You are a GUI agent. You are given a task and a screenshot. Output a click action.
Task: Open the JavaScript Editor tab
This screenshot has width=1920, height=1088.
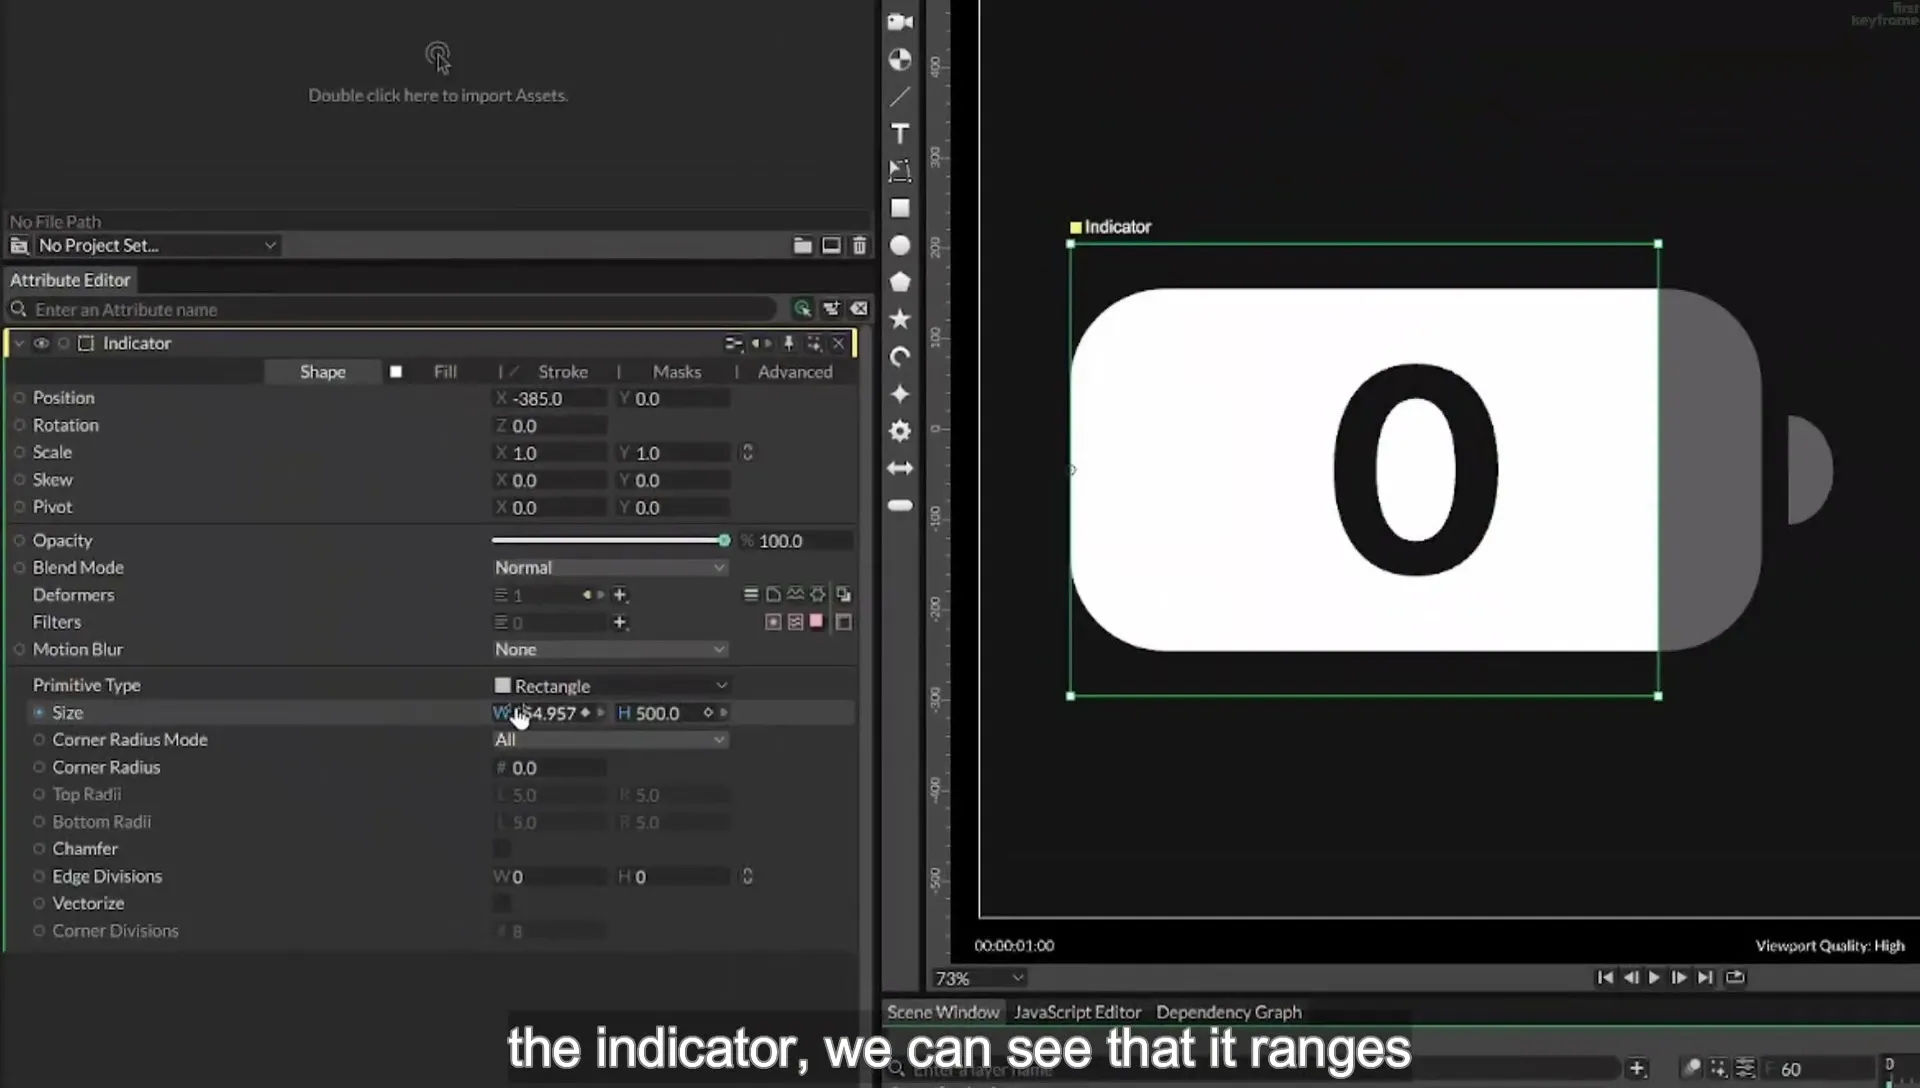(x=1077, y=1012)
